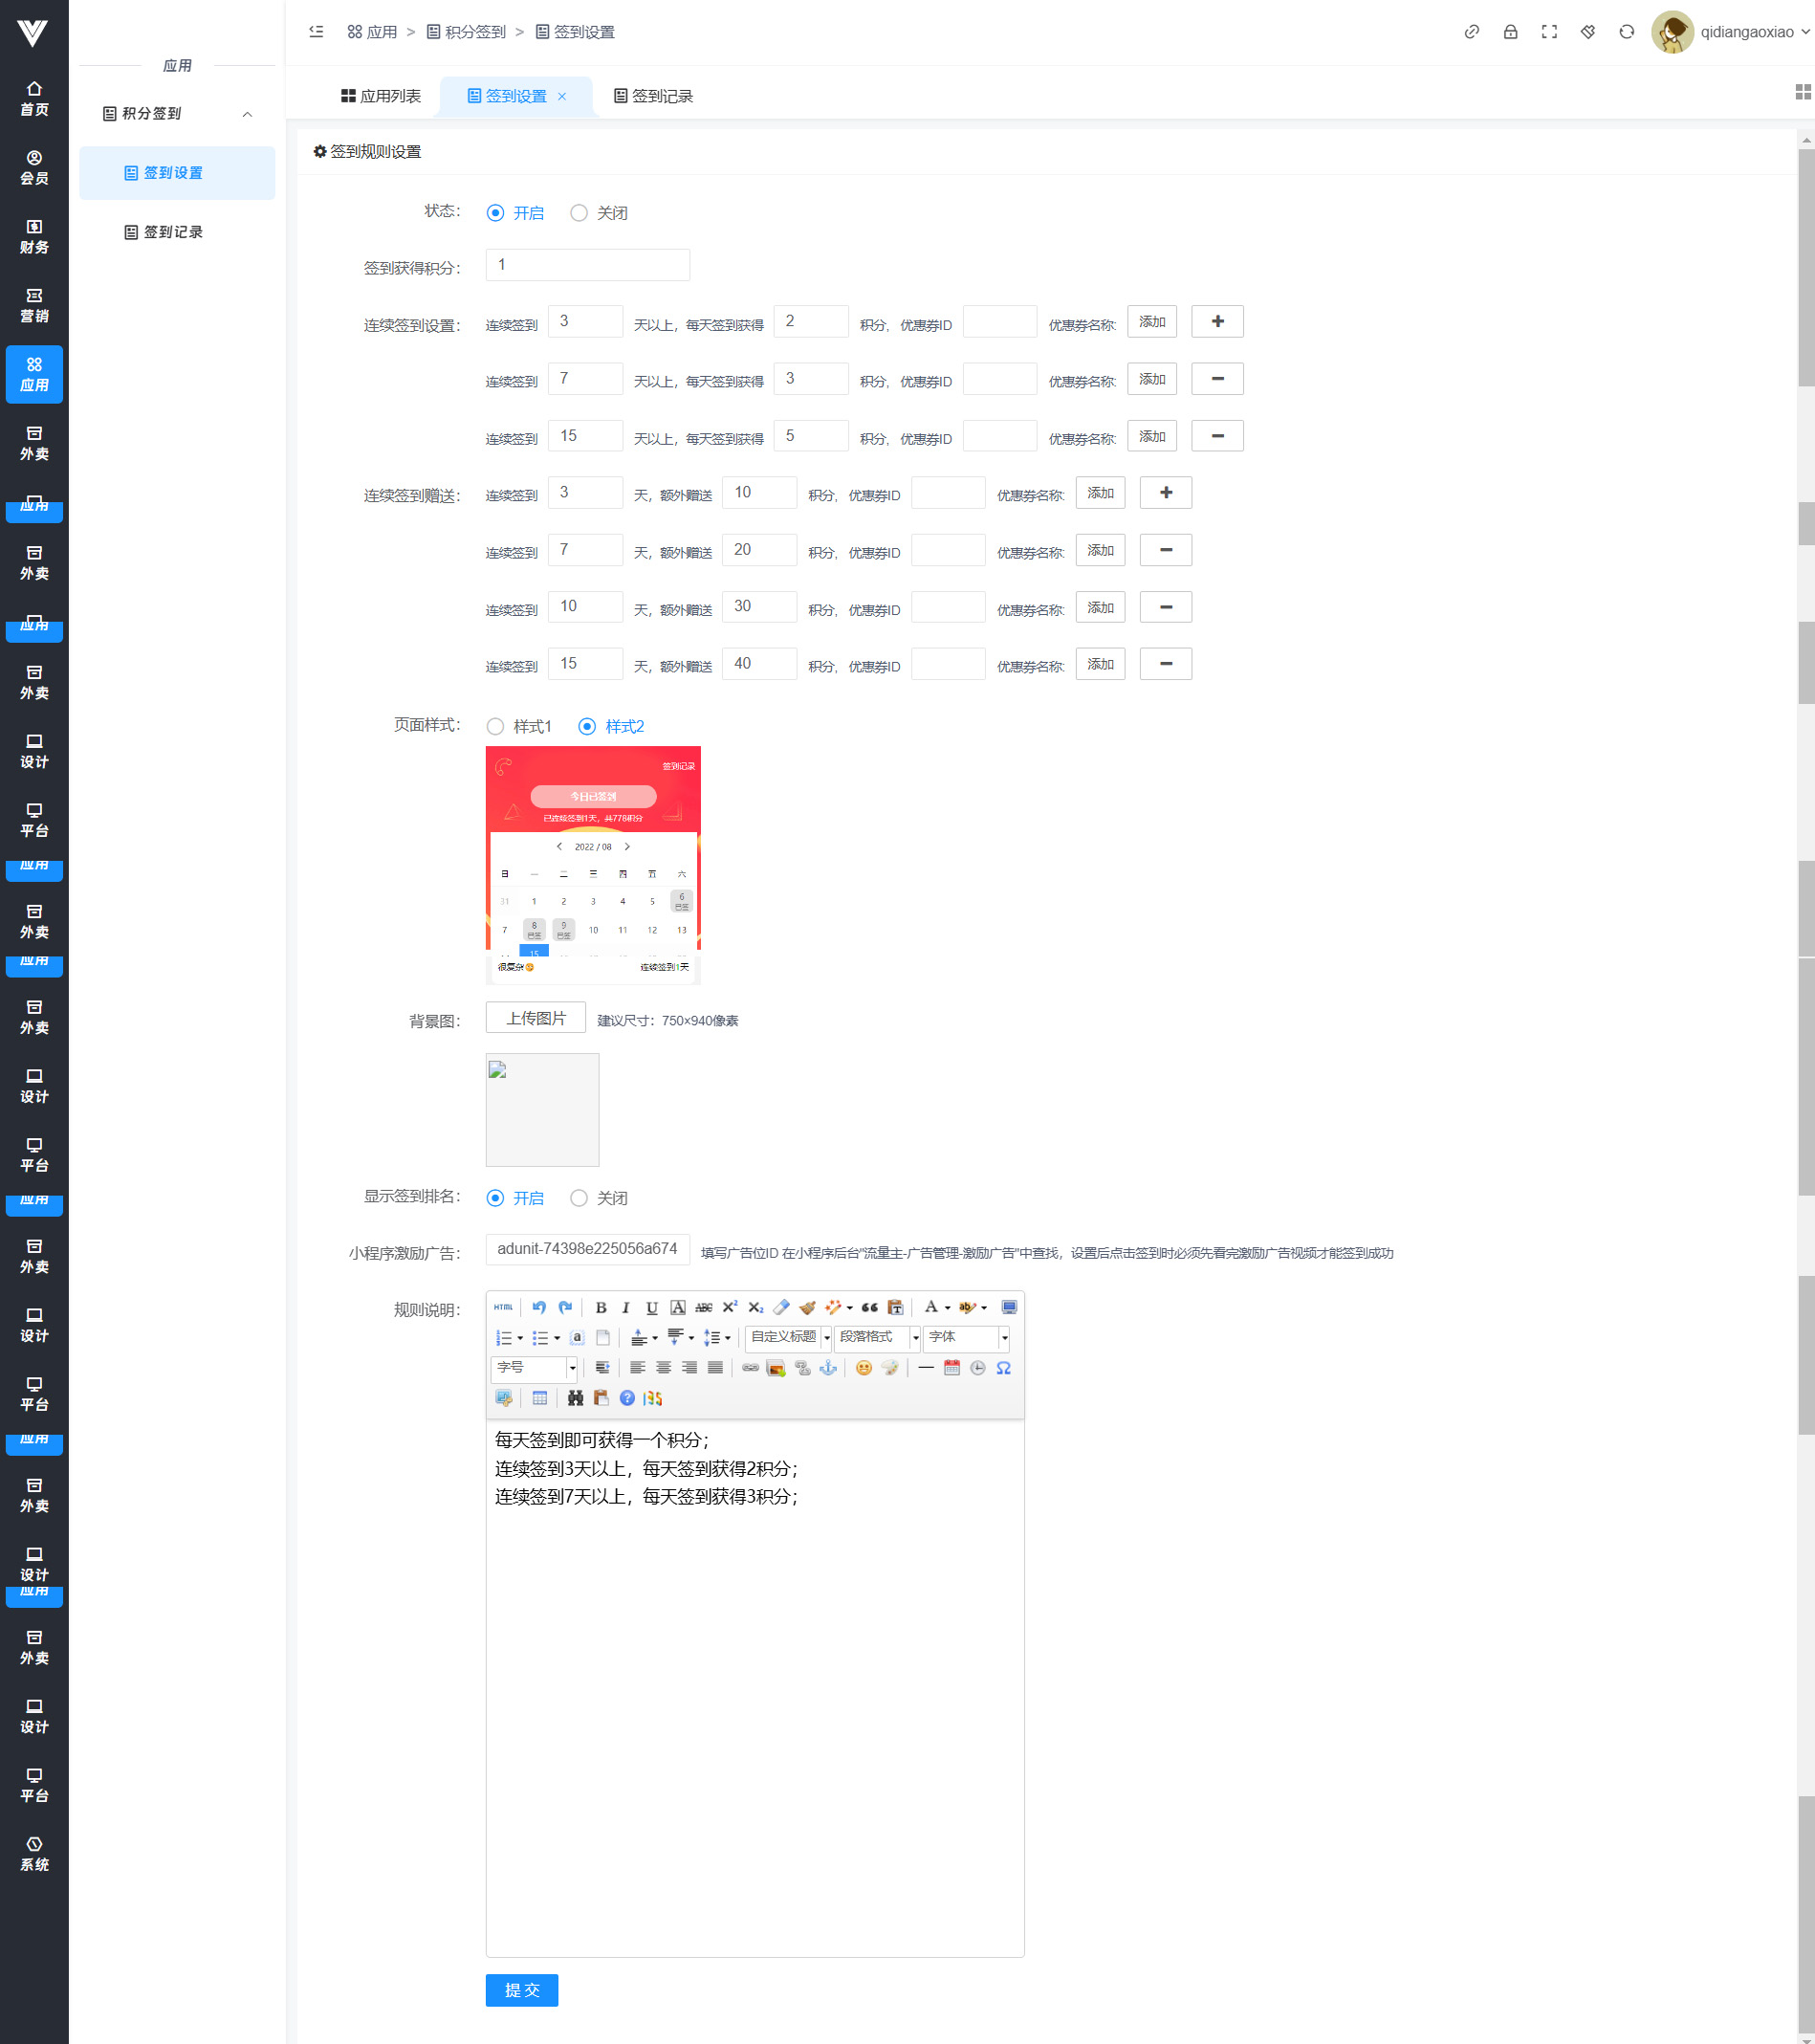Insert special character with Omega icon
The width and height of the screenshot is (1815, 2044).
pos(1003,1368)
